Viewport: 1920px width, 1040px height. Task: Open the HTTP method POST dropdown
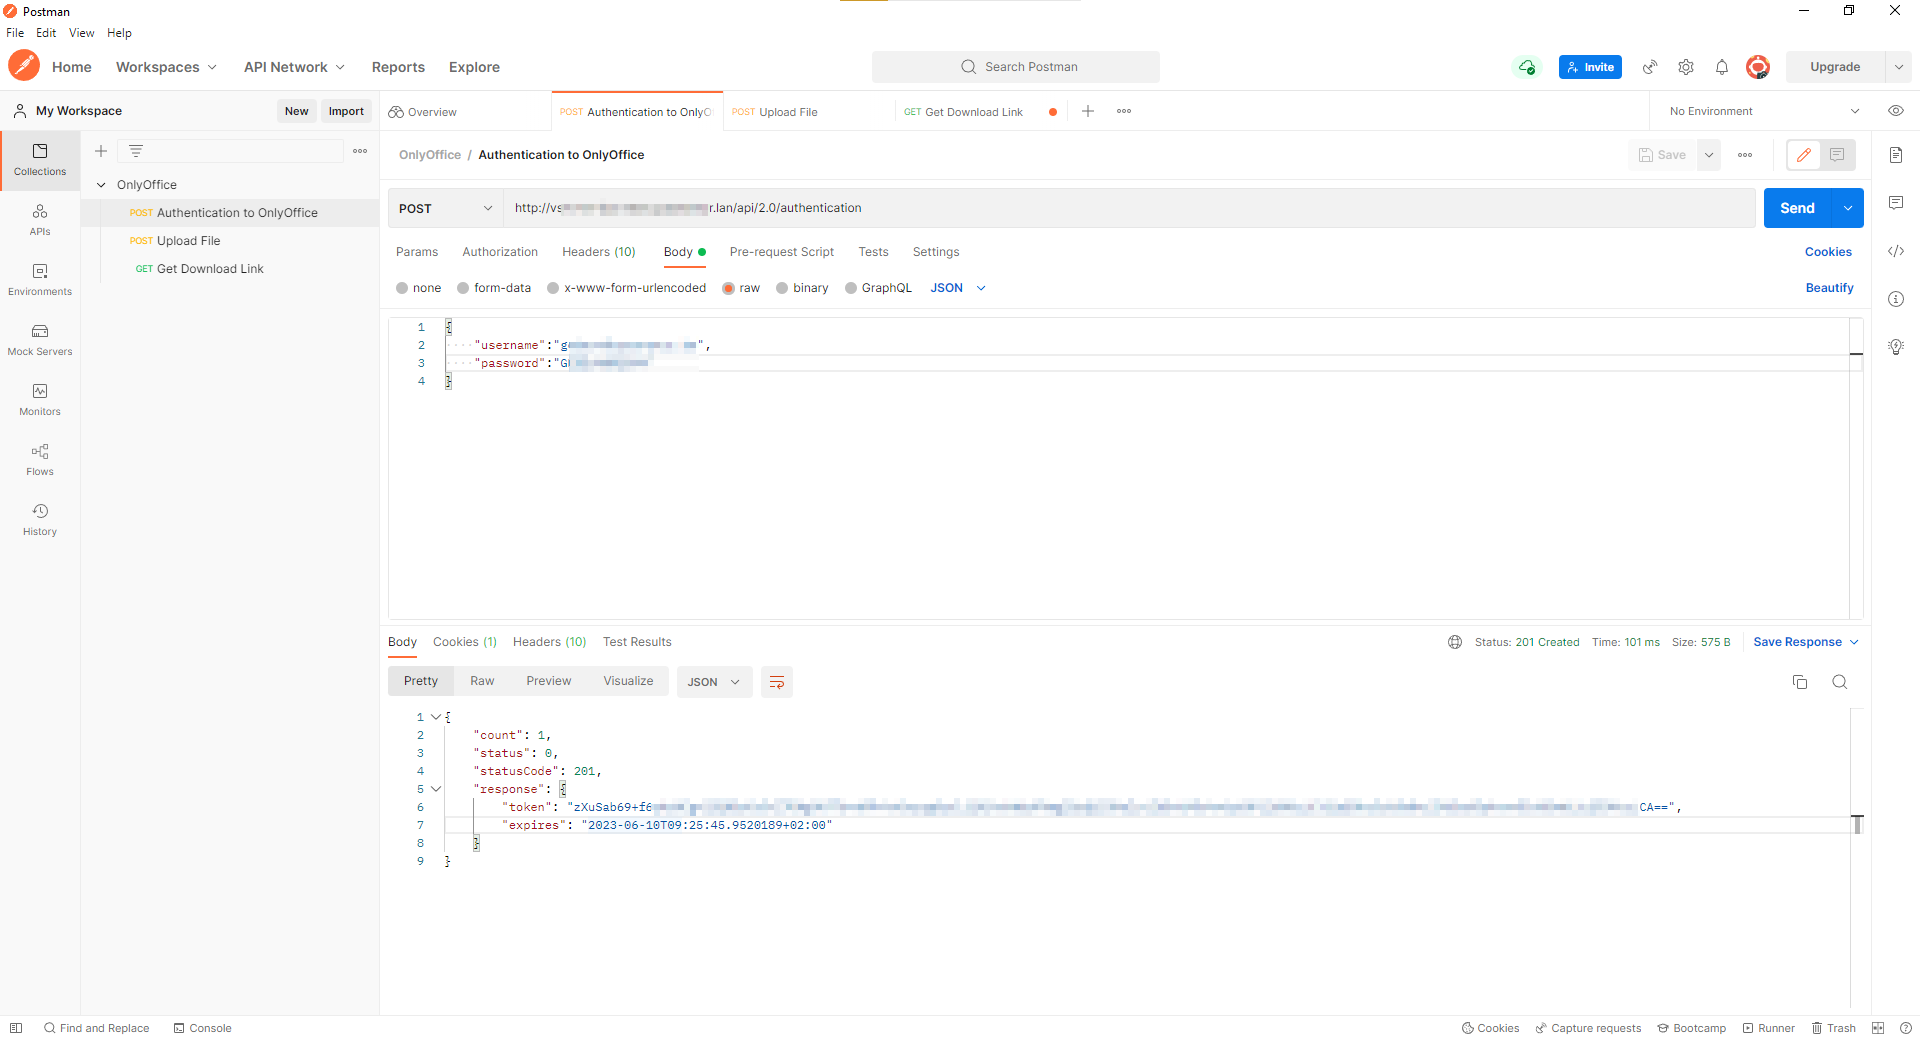click(x=446, y=208)
